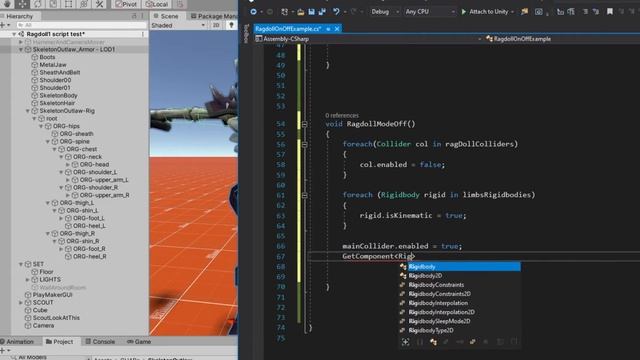The width and height of the screenshot is (640, 360).
Task: Select Unity's Transform tool
Action: point(84,4)
